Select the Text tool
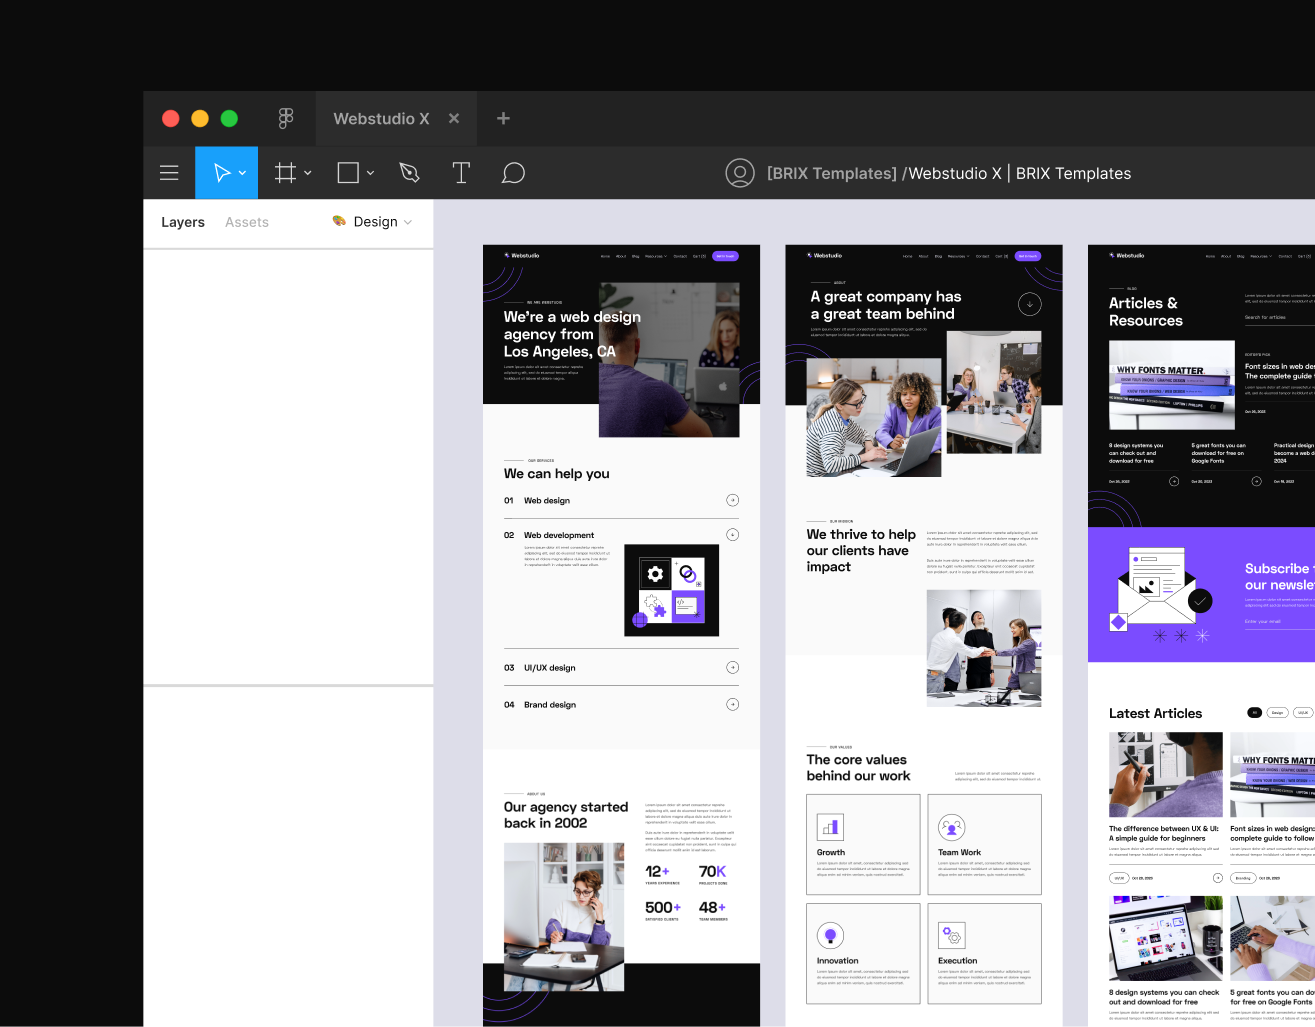Screen dimensions: 1315x1027 pos(461,173)
